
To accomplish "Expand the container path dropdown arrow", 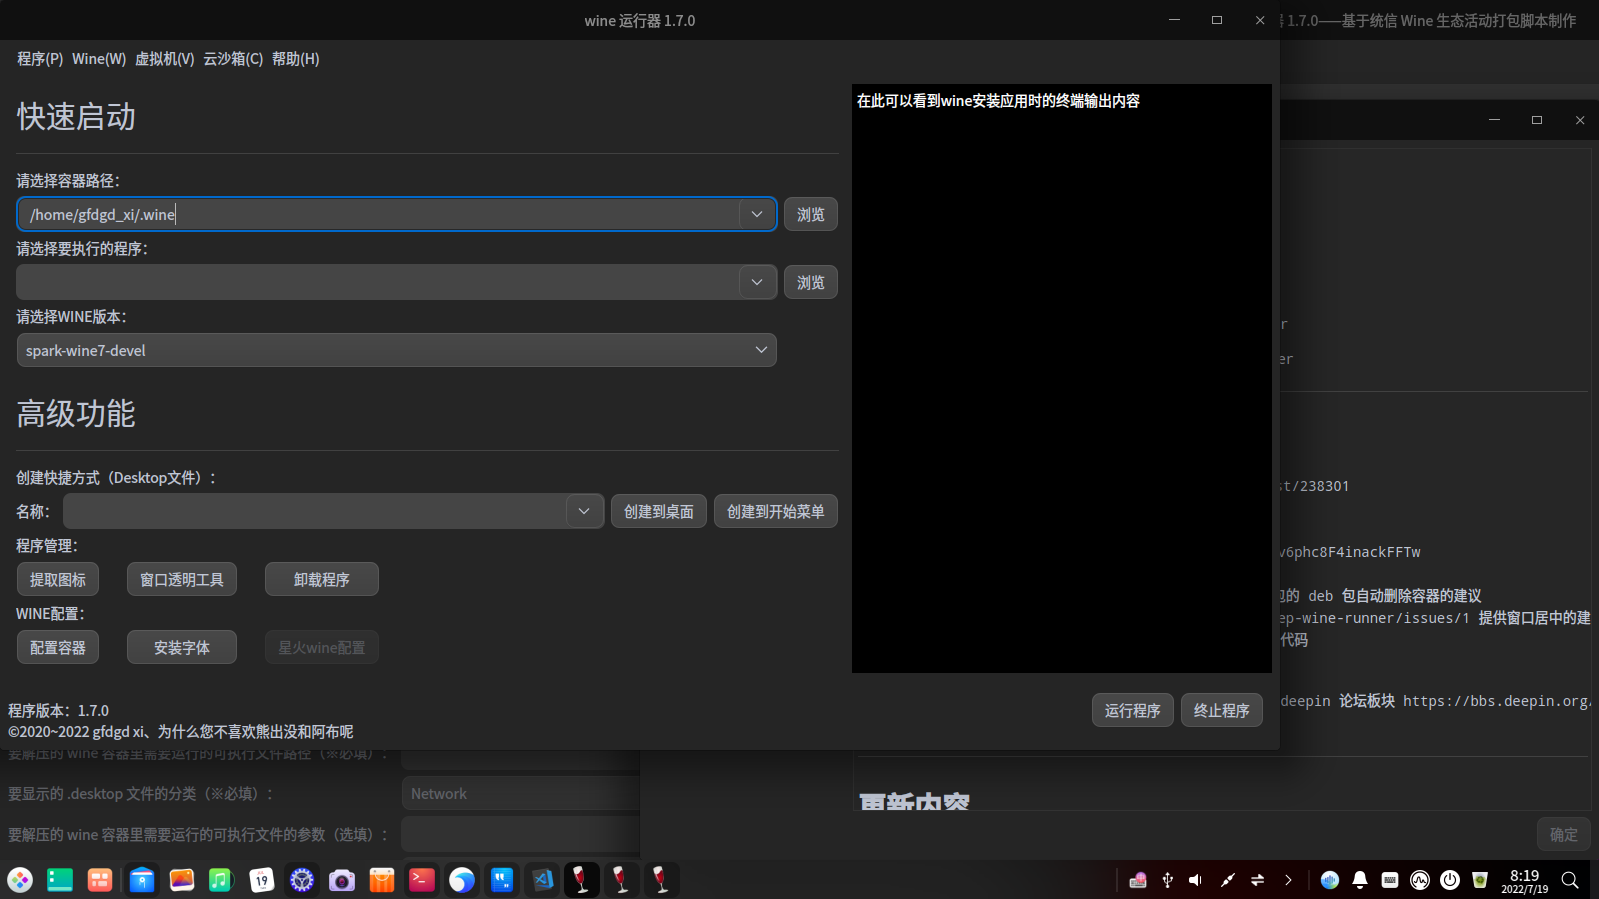I will click(x=757, y=214).
